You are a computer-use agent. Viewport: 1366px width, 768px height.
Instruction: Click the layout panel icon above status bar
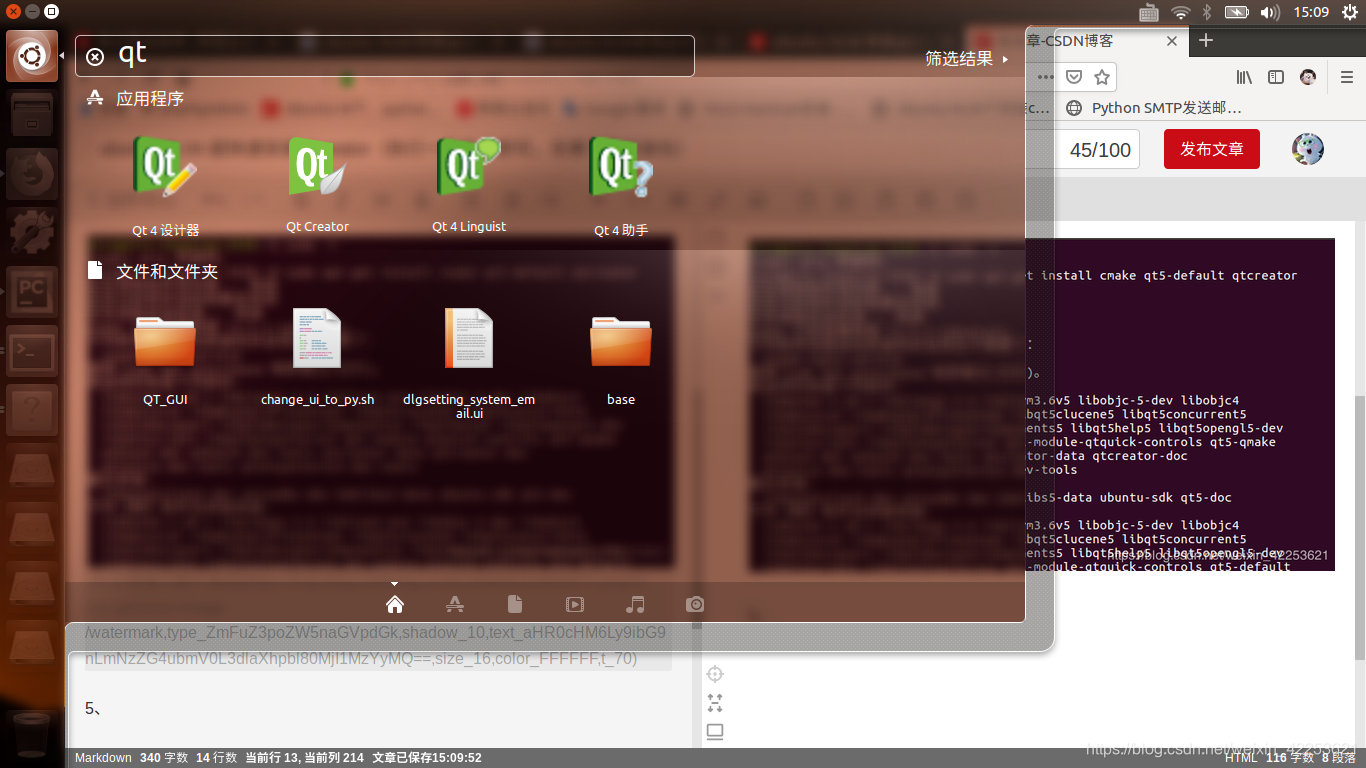click(715, 732)
